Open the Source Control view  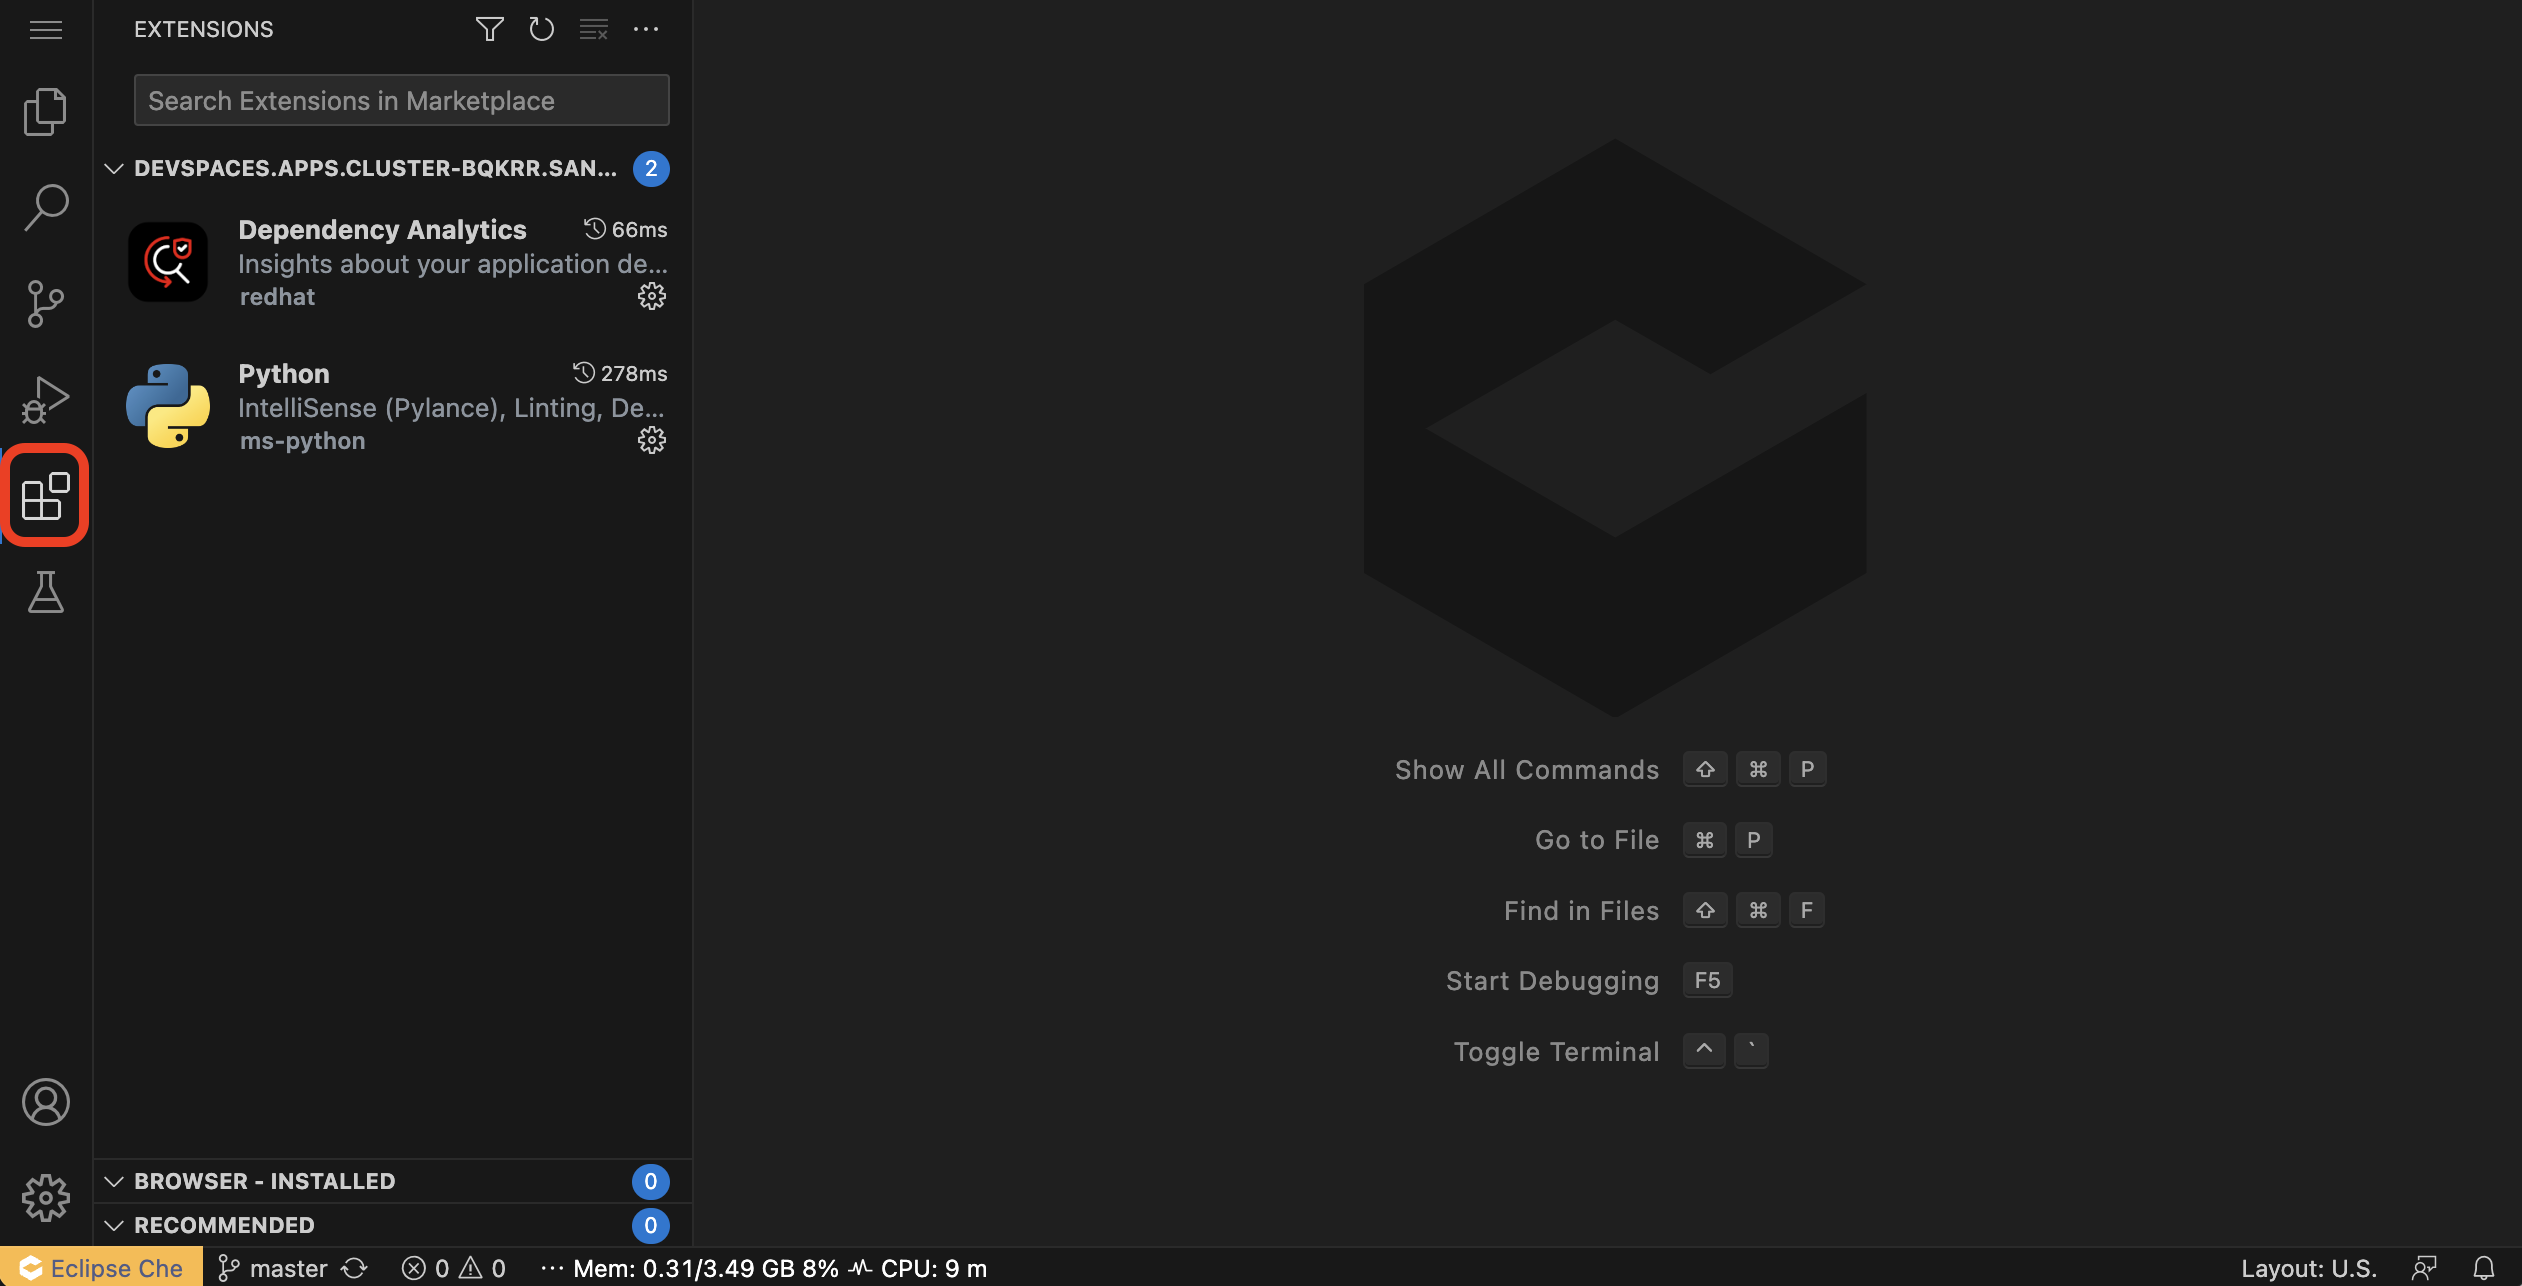(46, 303)
